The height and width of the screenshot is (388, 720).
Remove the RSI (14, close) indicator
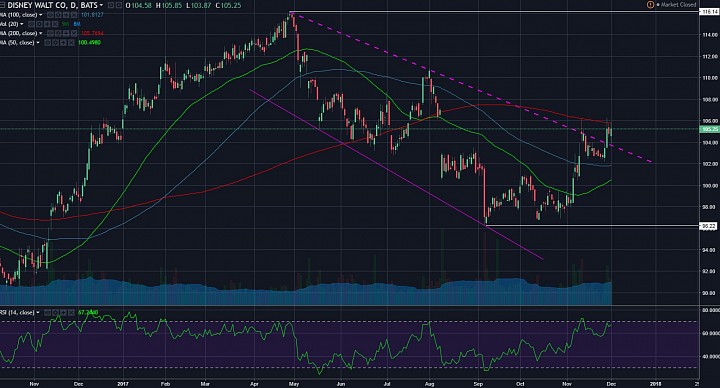pyautogui.click(x=71, y=312)
